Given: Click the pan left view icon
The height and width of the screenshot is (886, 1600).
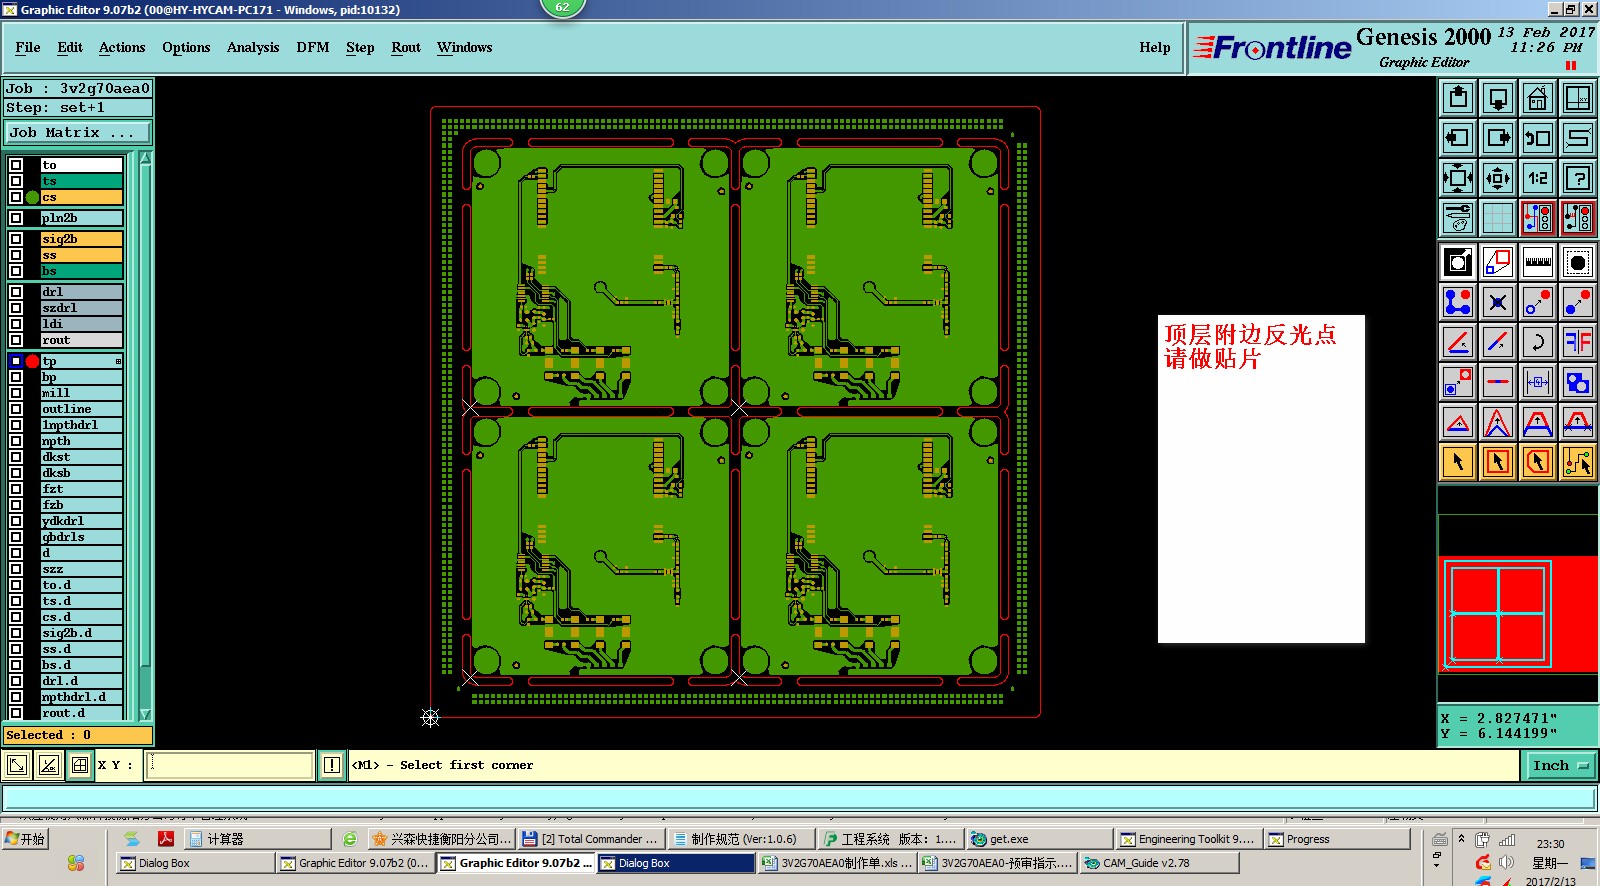Looking at the screenshot, I should 1458,138.
